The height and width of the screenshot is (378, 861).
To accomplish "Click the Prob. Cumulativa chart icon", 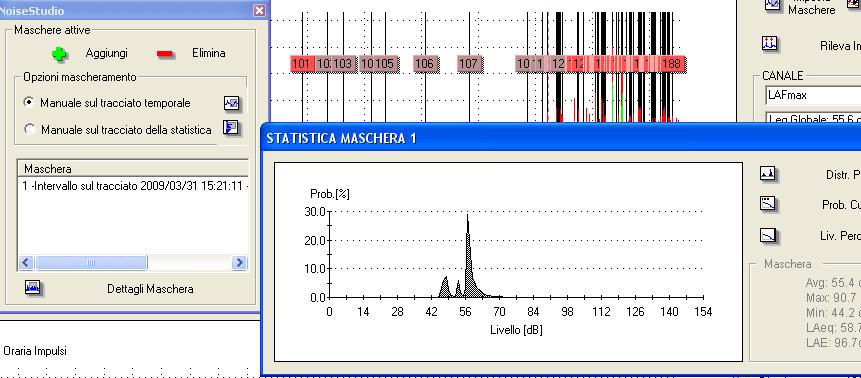I will pos(768,204).
